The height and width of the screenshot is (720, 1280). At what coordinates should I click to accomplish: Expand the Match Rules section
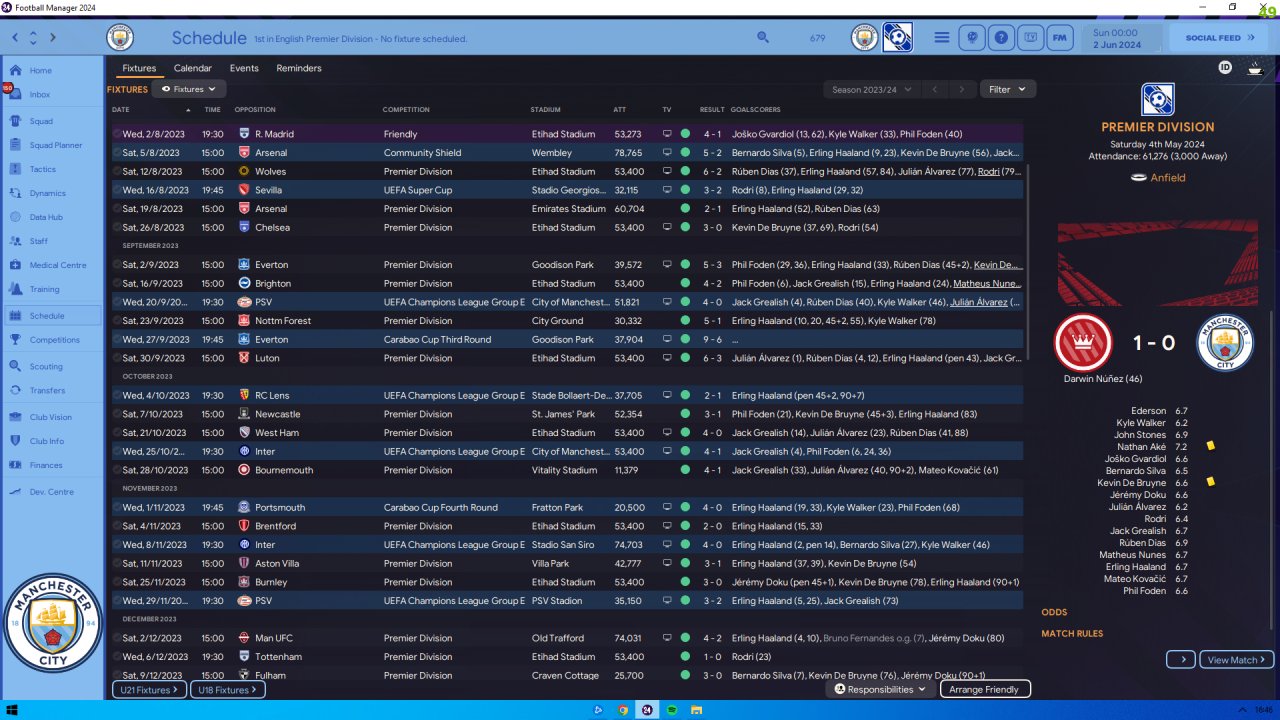tap(1072, 633)
